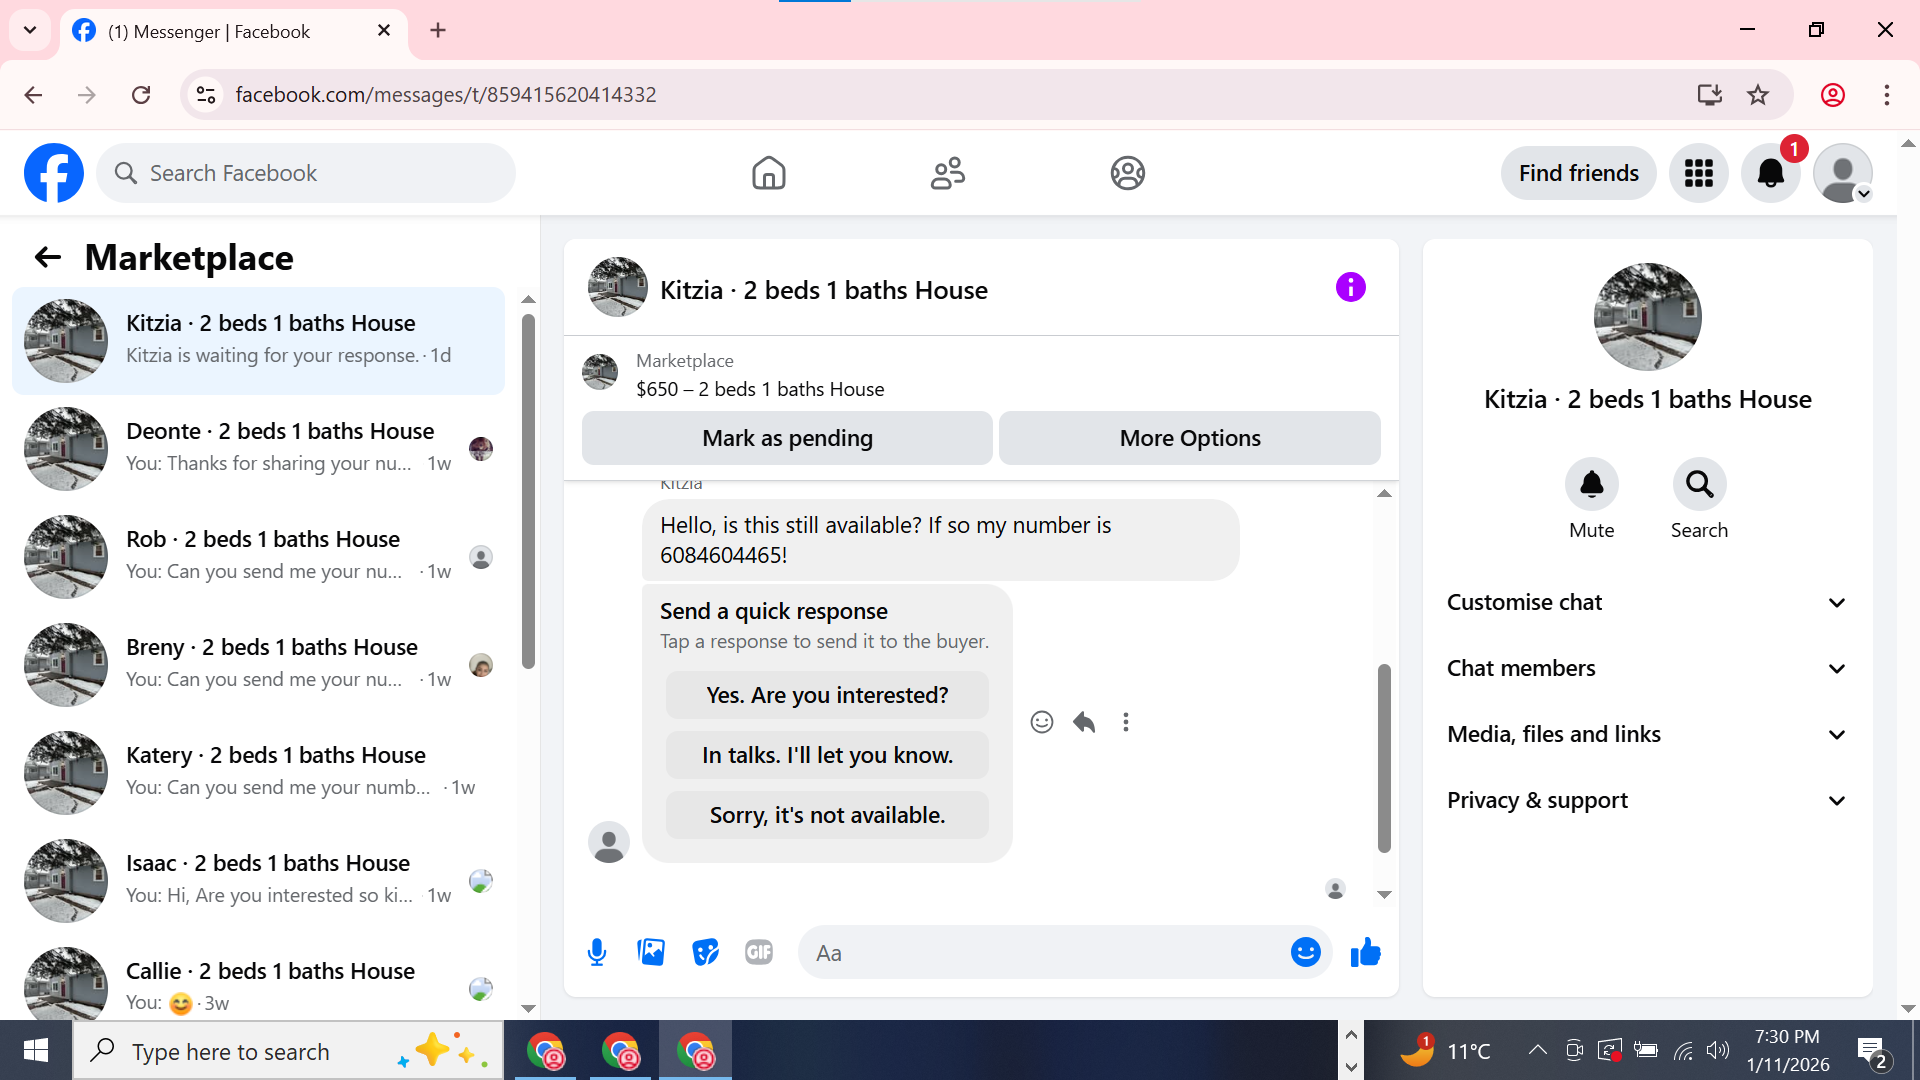Image resolution: width=1920 pixels, height=1080 pixels.
Task: Expand Media, files and links section
Action: (x=1647, y=734)
